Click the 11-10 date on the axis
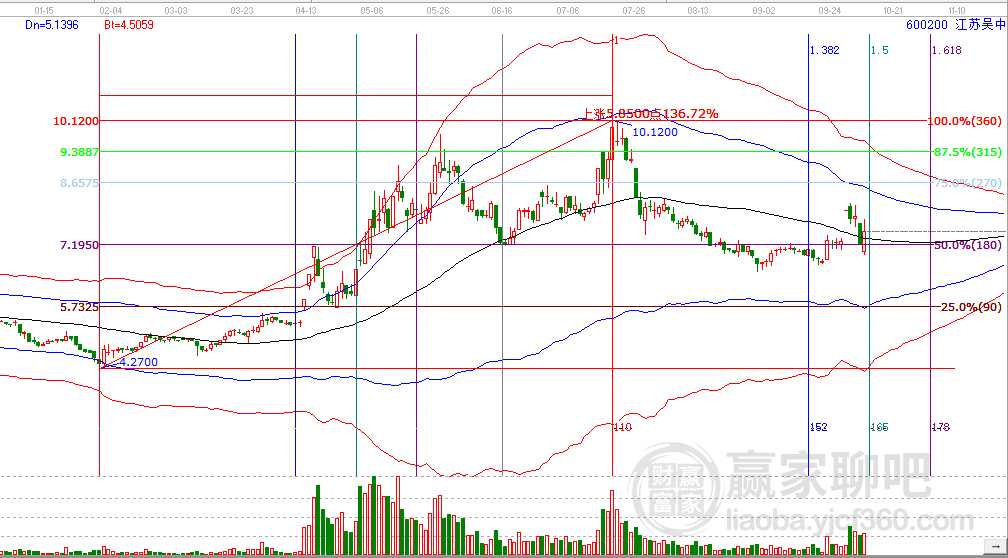1008x558 pixels. (957, 10)
